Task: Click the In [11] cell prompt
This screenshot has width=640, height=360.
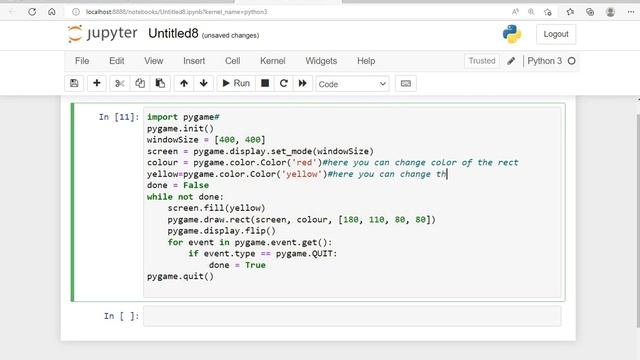Action: pyautogui.click(x=119, y=117)
